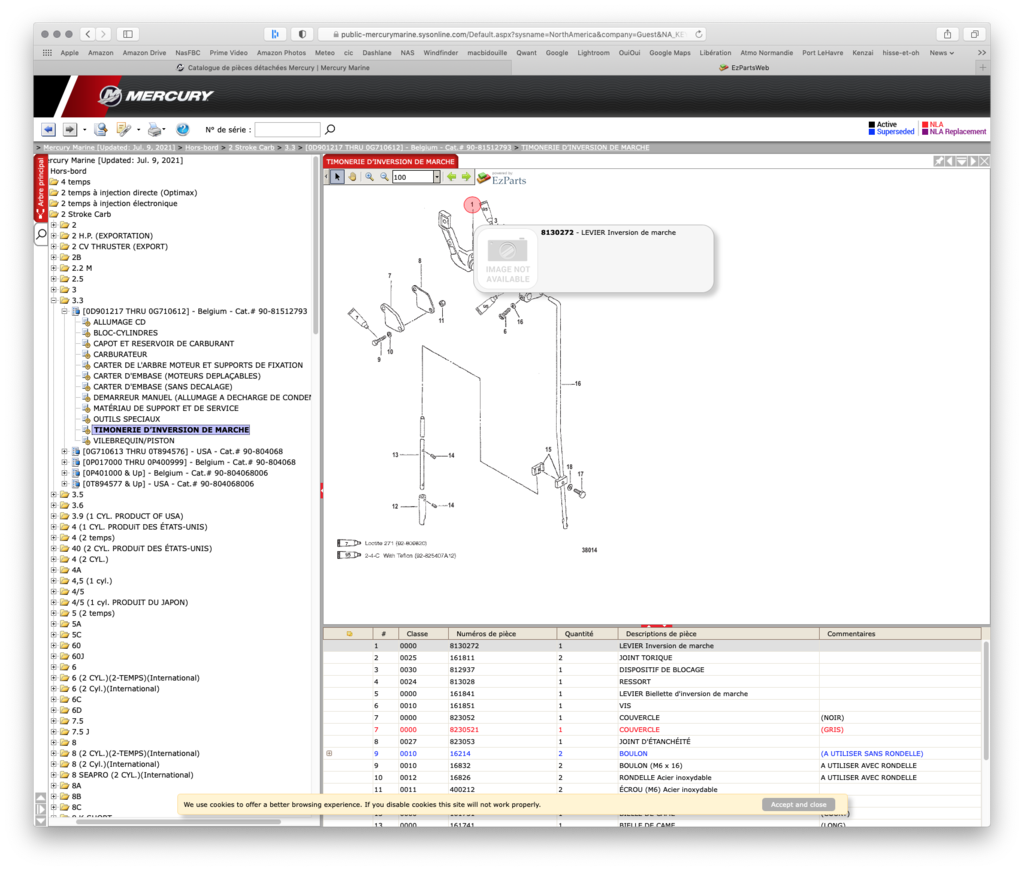Open the catalog search document icon
Image resolution: width=1024 pixels, height=871 pixels.
point(101,129)
